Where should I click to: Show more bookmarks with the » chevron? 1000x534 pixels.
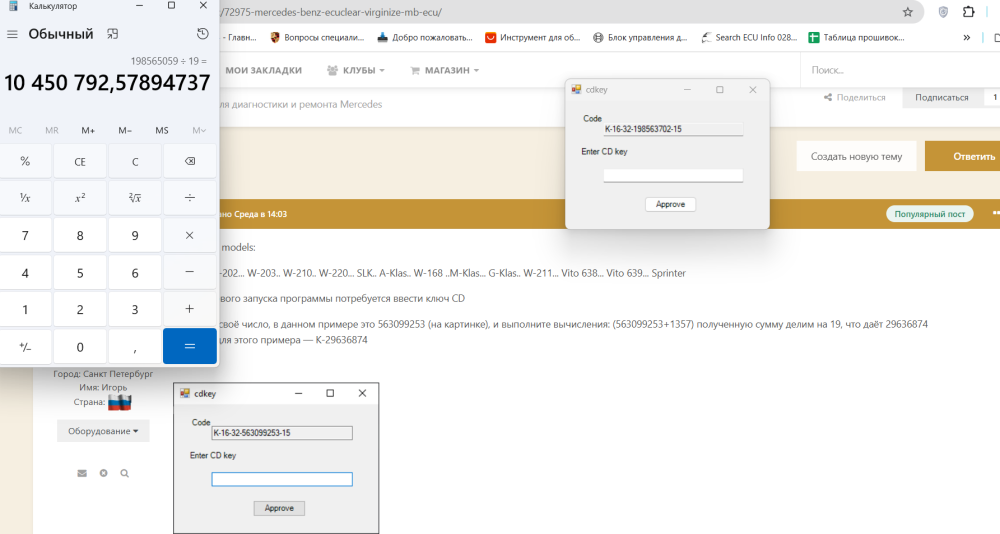tap(967, 38)
